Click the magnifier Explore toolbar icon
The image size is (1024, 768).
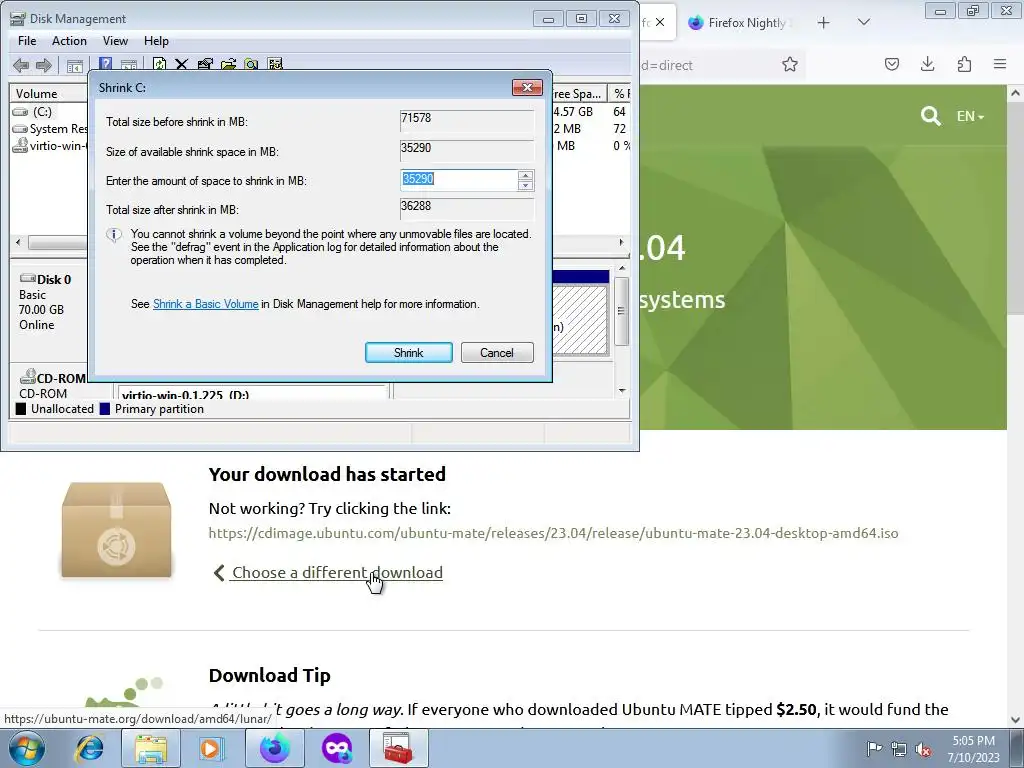[251, 64]
